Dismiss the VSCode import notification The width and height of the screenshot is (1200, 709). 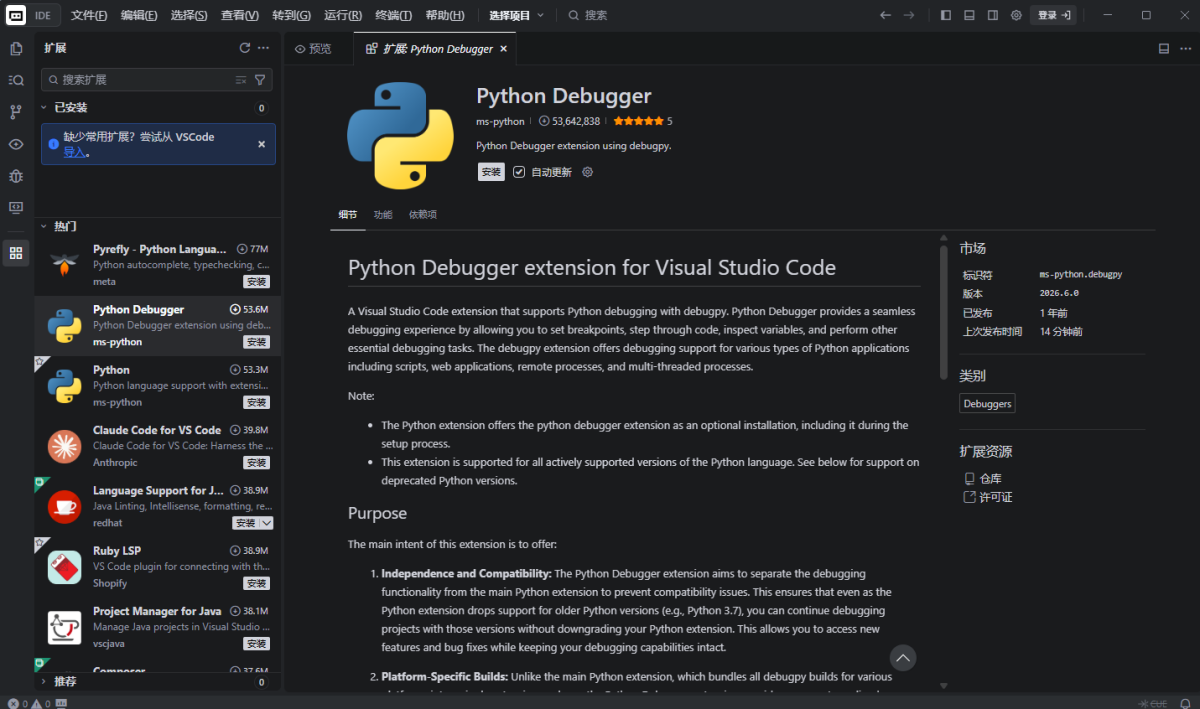coord(262,144)
